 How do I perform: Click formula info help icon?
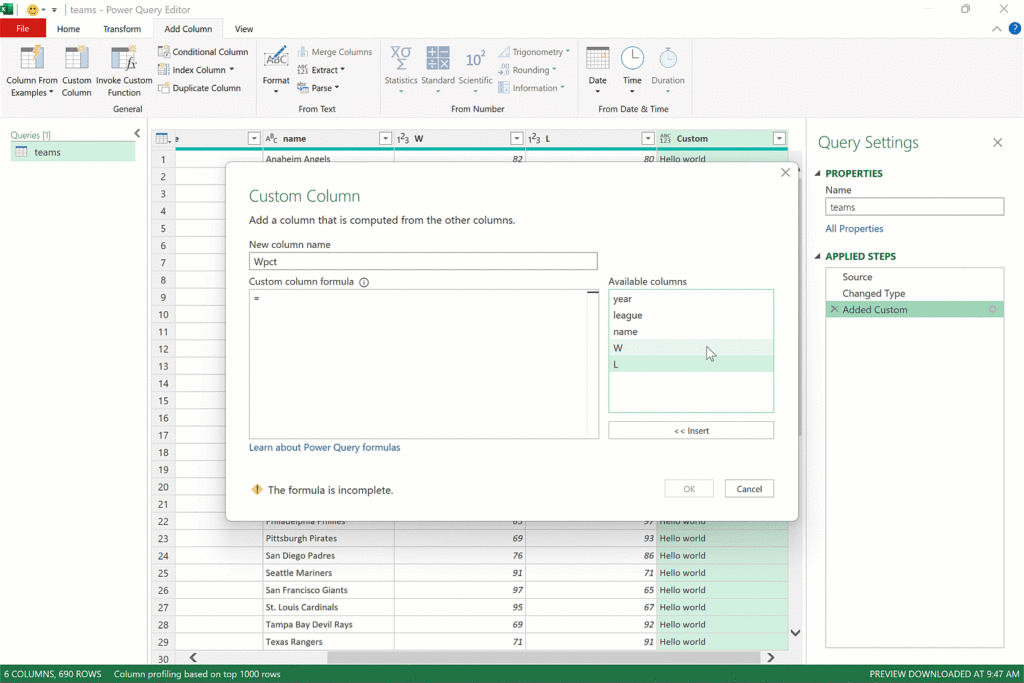pos(364,282)
